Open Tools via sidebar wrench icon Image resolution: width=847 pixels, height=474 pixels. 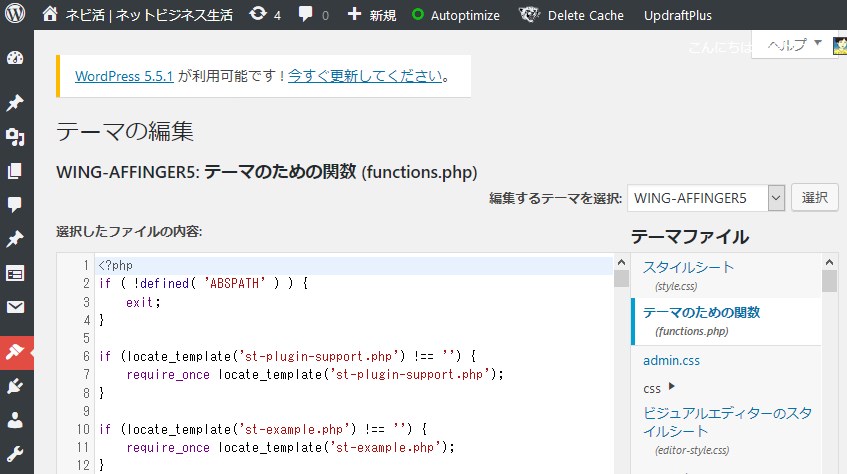(x=15, y=454)
